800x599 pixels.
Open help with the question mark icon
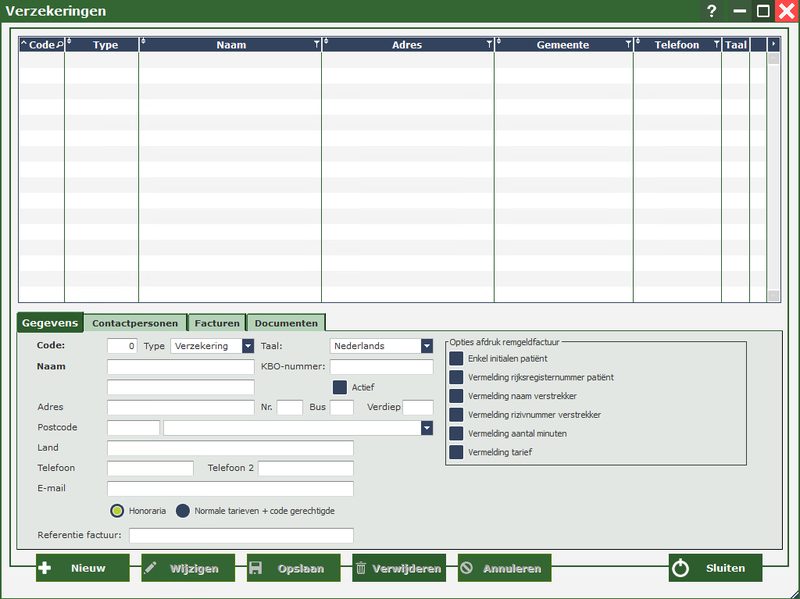[x=712, y=11]
